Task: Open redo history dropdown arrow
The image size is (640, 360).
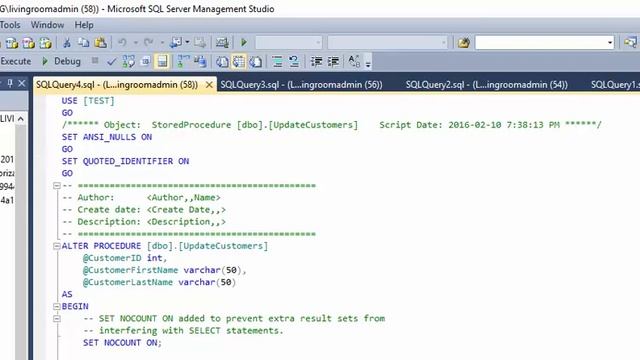Action: pos(162,42)
